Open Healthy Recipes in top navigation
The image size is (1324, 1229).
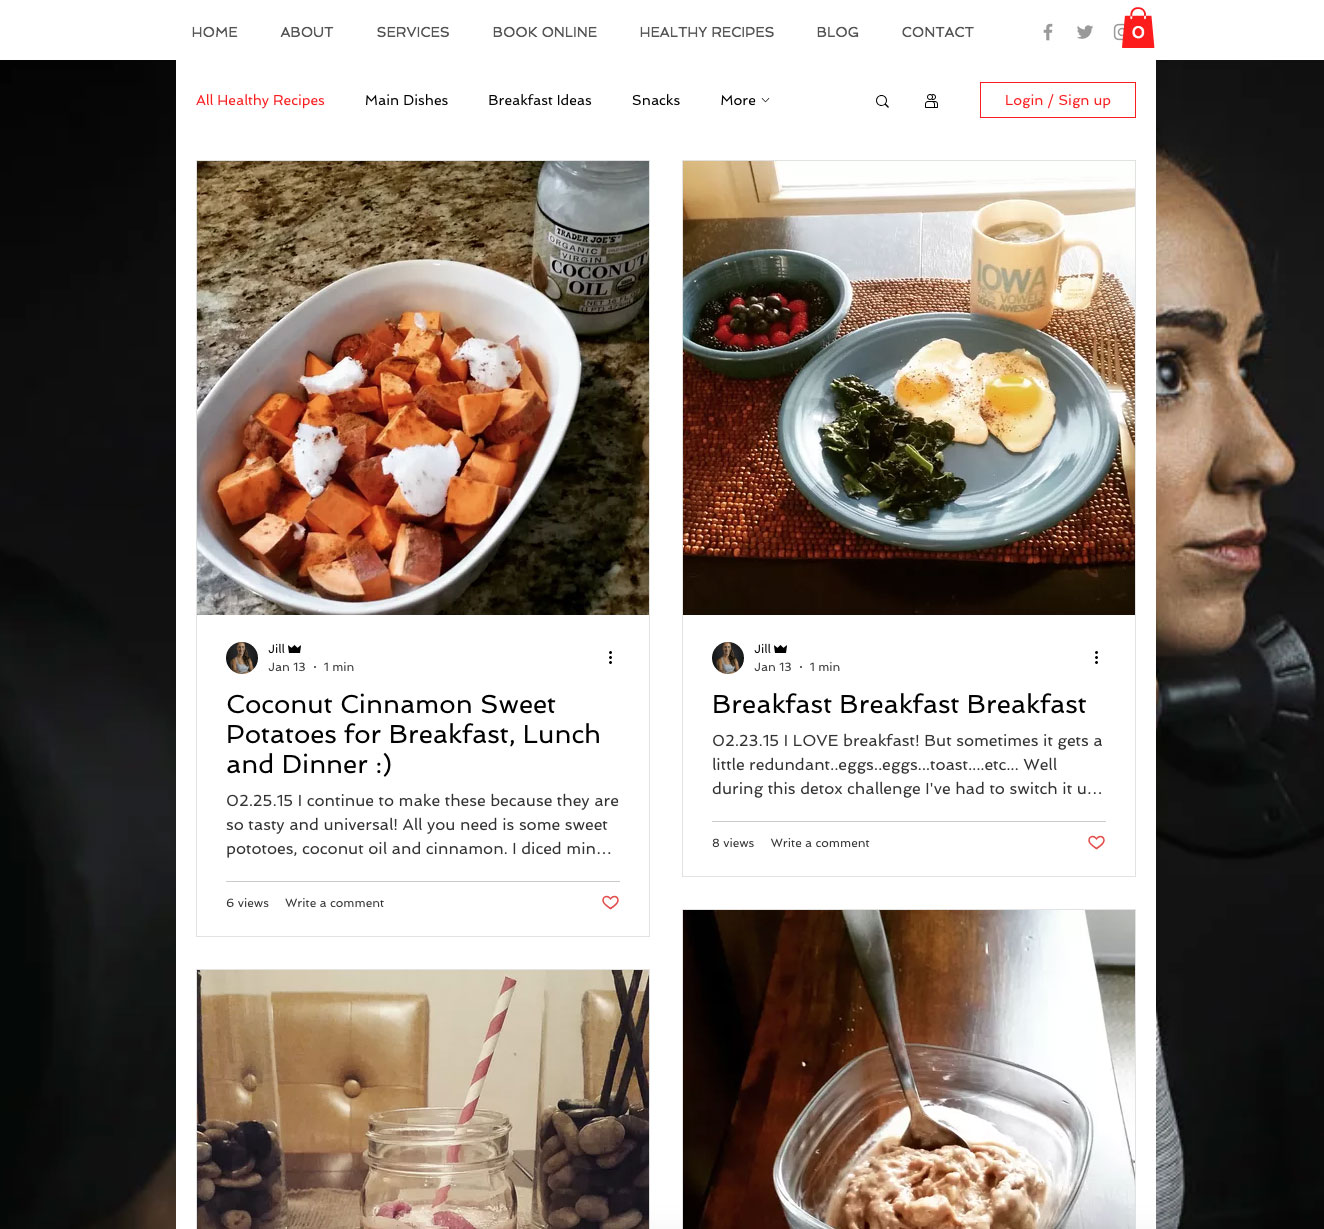pyautogui.click(x=707, y=32)
